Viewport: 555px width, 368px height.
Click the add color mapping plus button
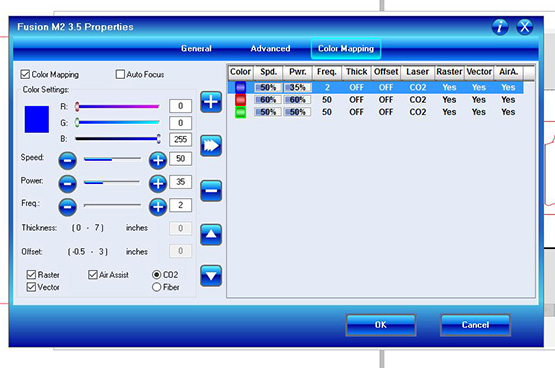tap(211, 102)
